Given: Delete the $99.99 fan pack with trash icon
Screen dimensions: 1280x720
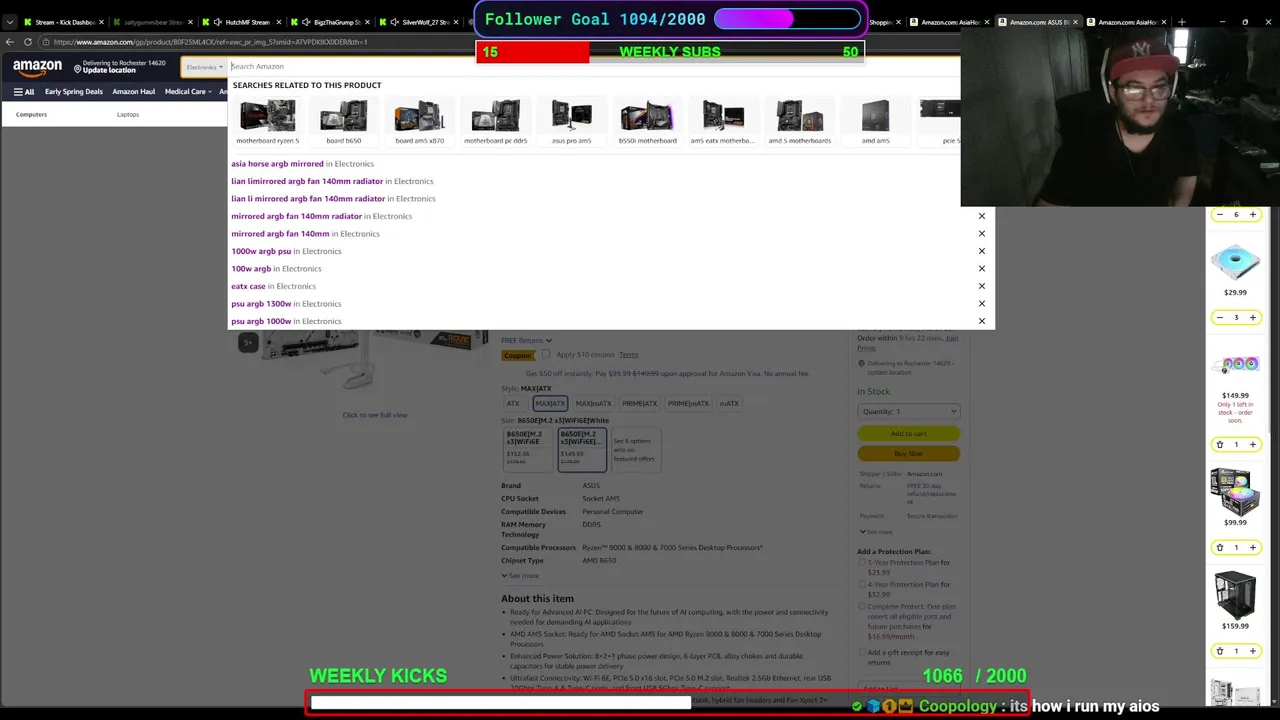Looking at the screenshot, I should click(x=1219, y=548).
